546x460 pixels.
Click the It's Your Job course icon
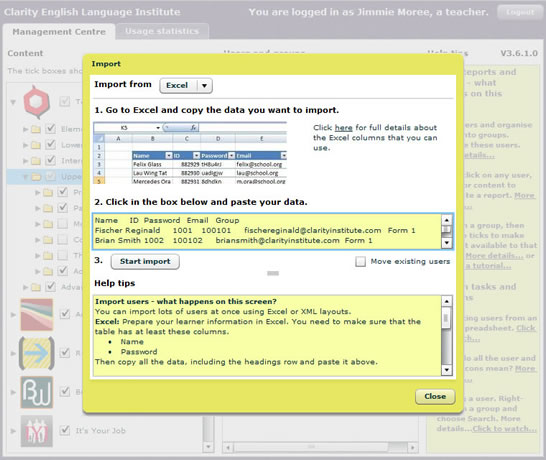37,431
